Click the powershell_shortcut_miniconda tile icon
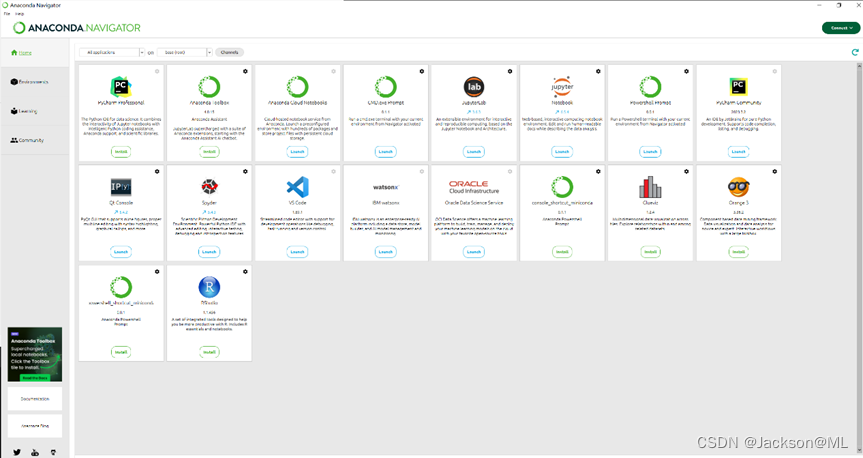Image resolution: width=863 pixels, height=458 pixels. 121,287
